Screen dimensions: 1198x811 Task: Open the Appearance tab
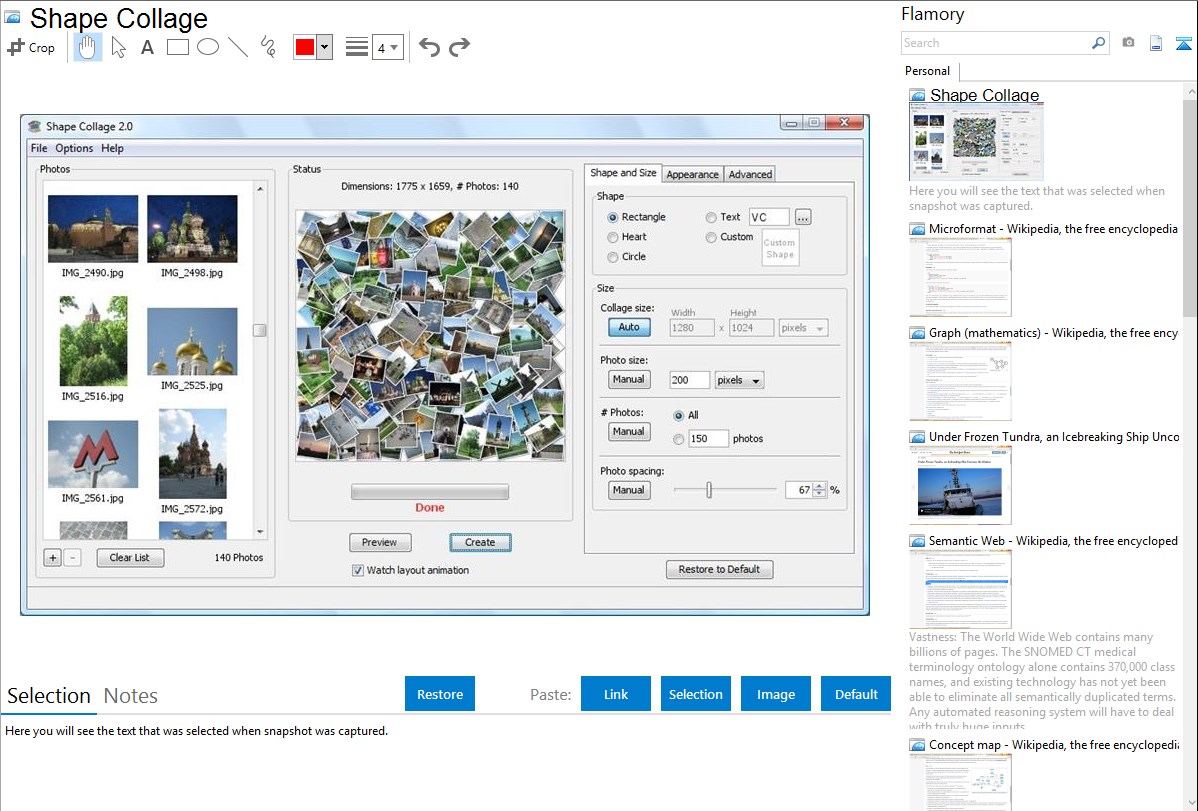(x=692, y=174)
